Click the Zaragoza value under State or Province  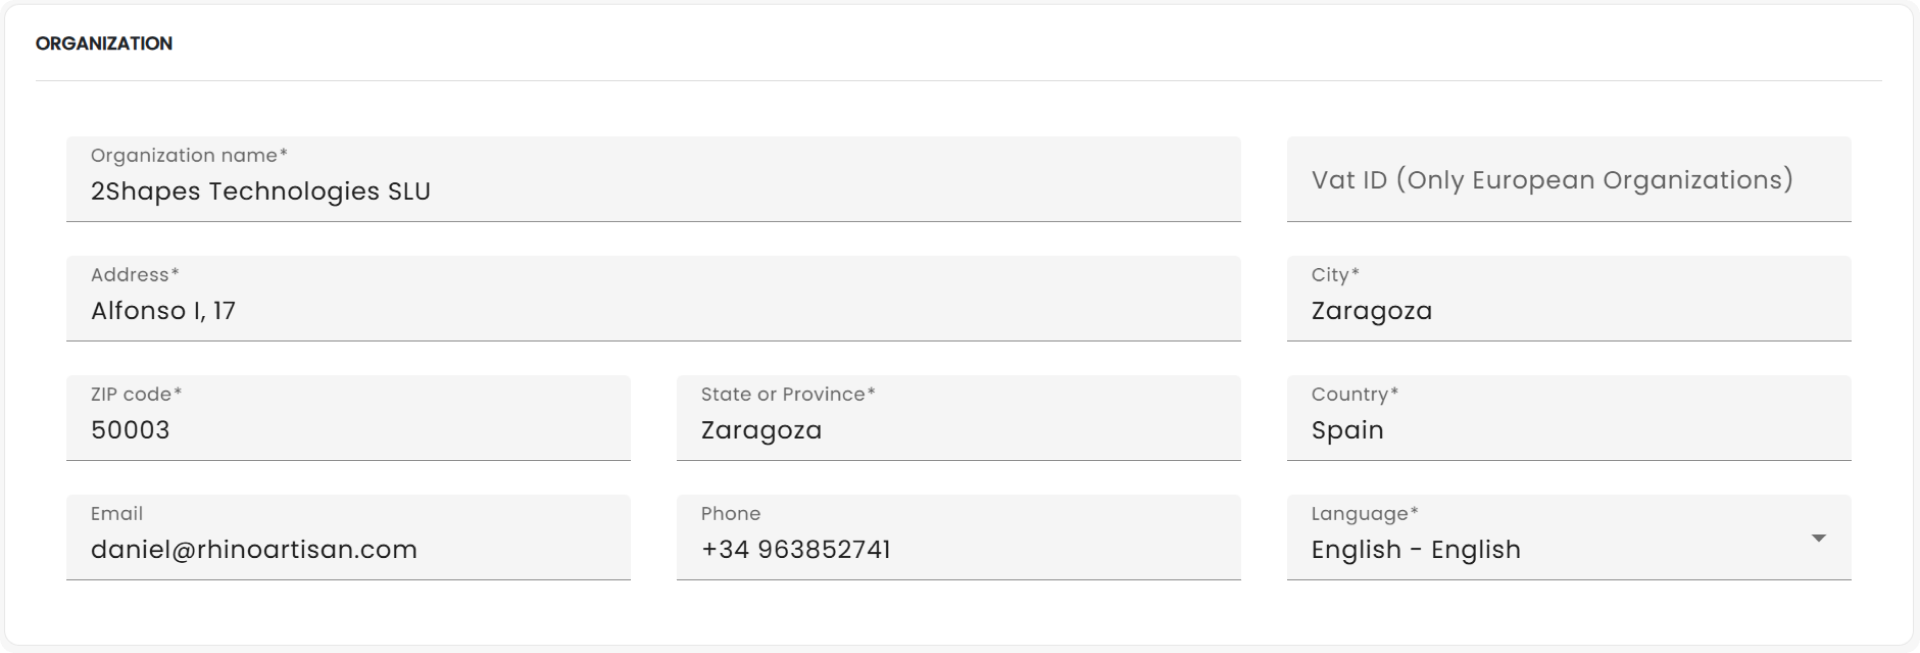761,430
